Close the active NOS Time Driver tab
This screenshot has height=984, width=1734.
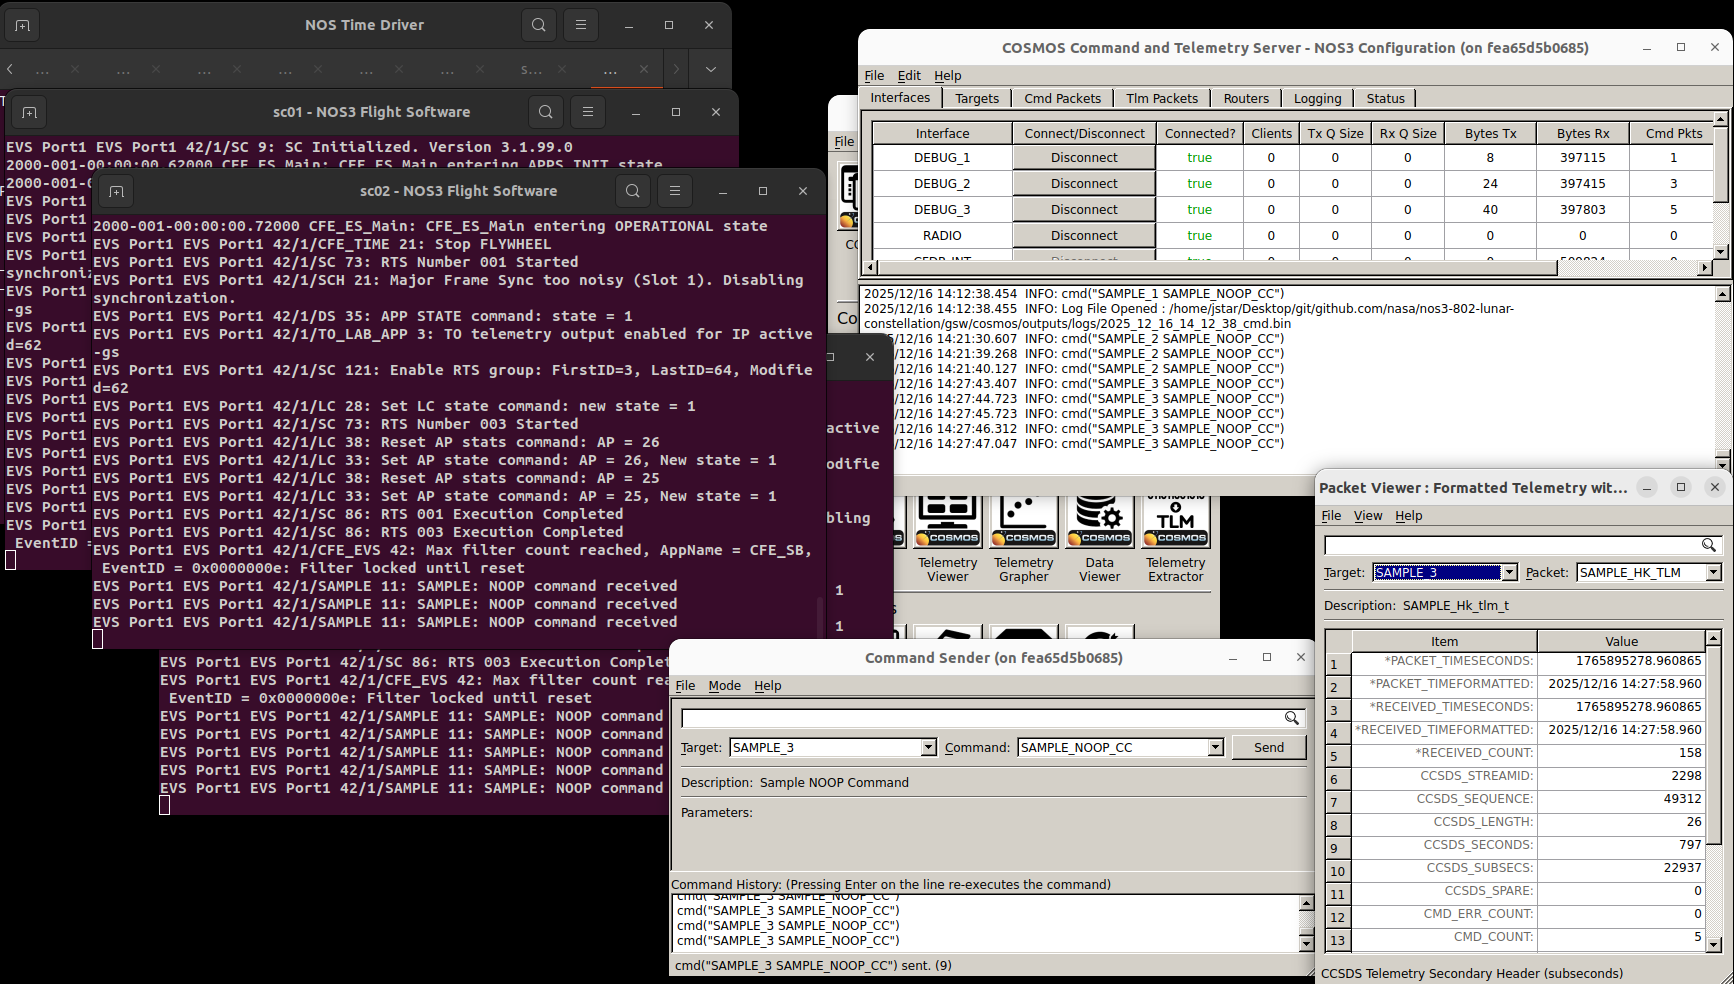pos(644,69)
